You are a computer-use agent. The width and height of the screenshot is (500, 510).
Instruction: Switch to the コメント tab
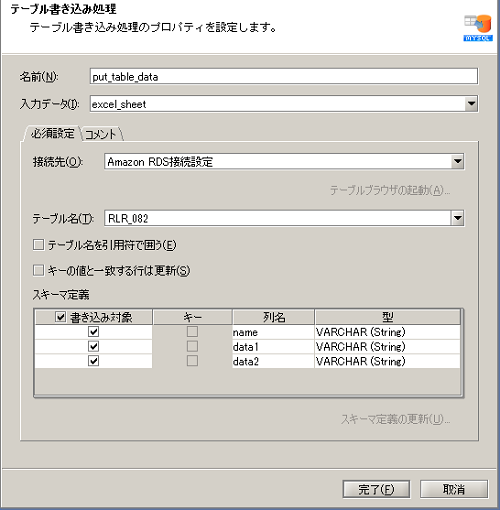coord(101,134)
